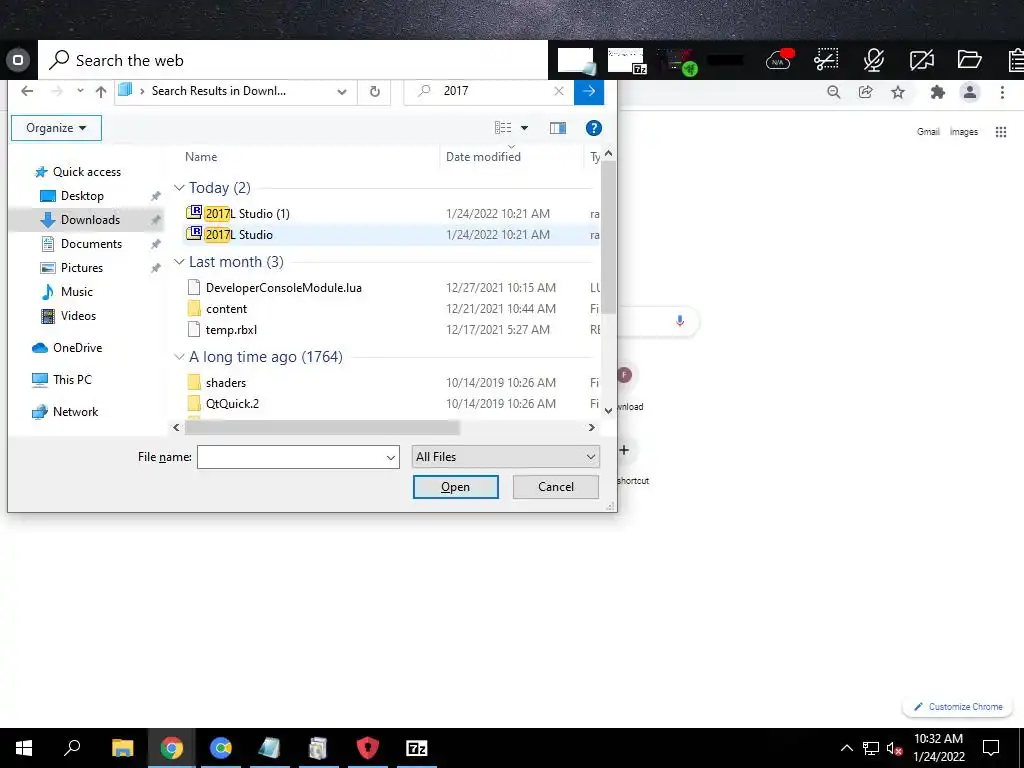Click the scroll right arrow in file list
Viewport: 1024px width, 768px height.
click(x=591, y=427)
